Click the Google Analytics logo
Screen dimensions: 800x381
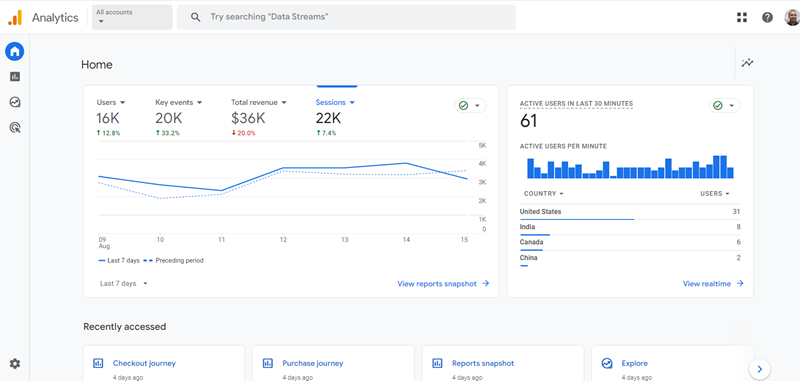(15, 17)
